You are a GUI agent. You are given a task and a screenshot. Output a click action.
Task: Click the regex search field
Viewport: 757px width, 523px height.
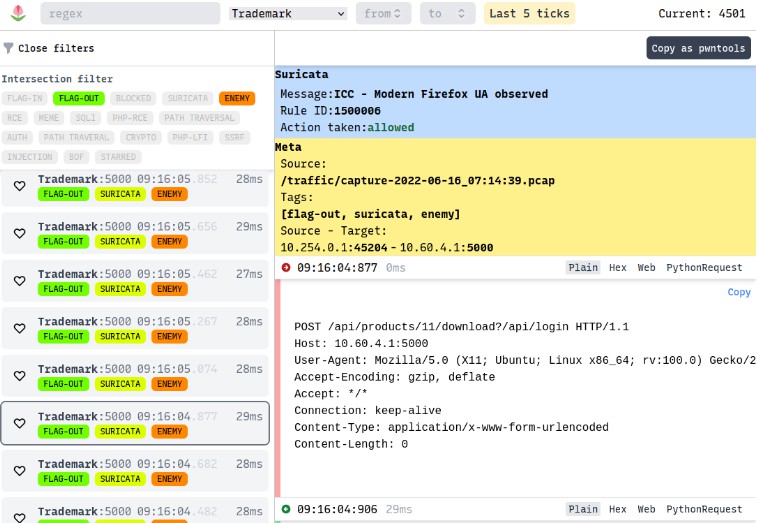click(130, 13)
